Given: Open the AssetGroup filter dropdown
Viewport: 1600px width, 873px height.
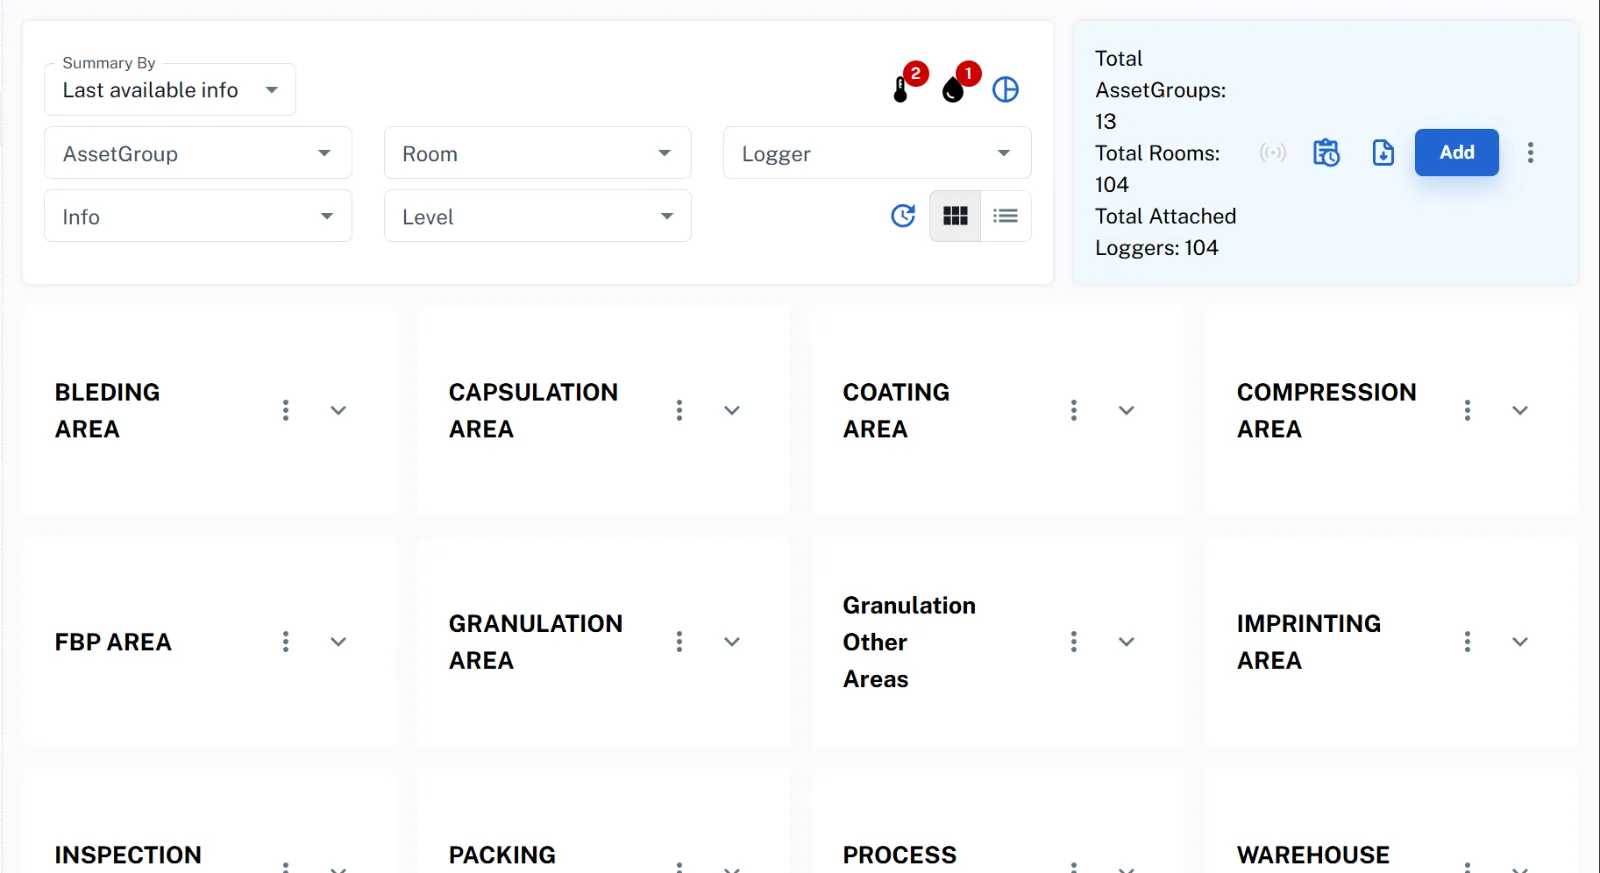Looking at the screenshot, I should coord(198,153).
